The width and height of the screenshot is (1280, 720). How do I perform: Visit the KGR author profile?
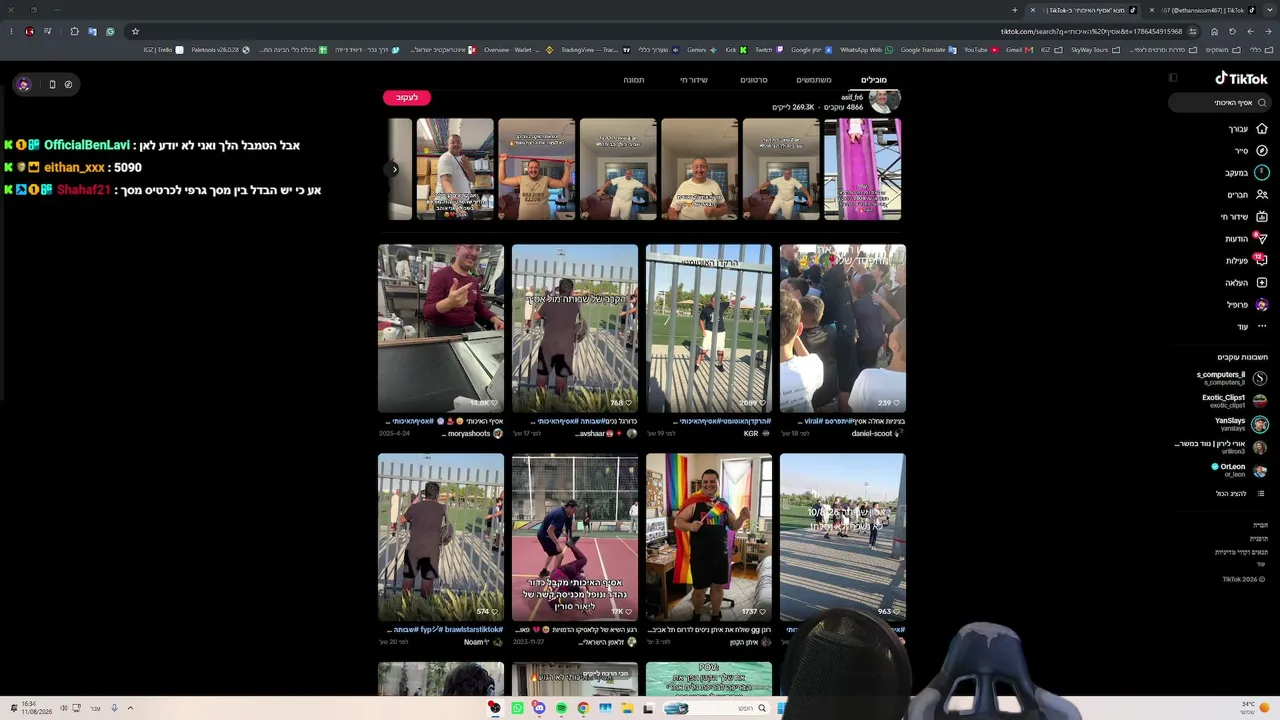[758, 434]
